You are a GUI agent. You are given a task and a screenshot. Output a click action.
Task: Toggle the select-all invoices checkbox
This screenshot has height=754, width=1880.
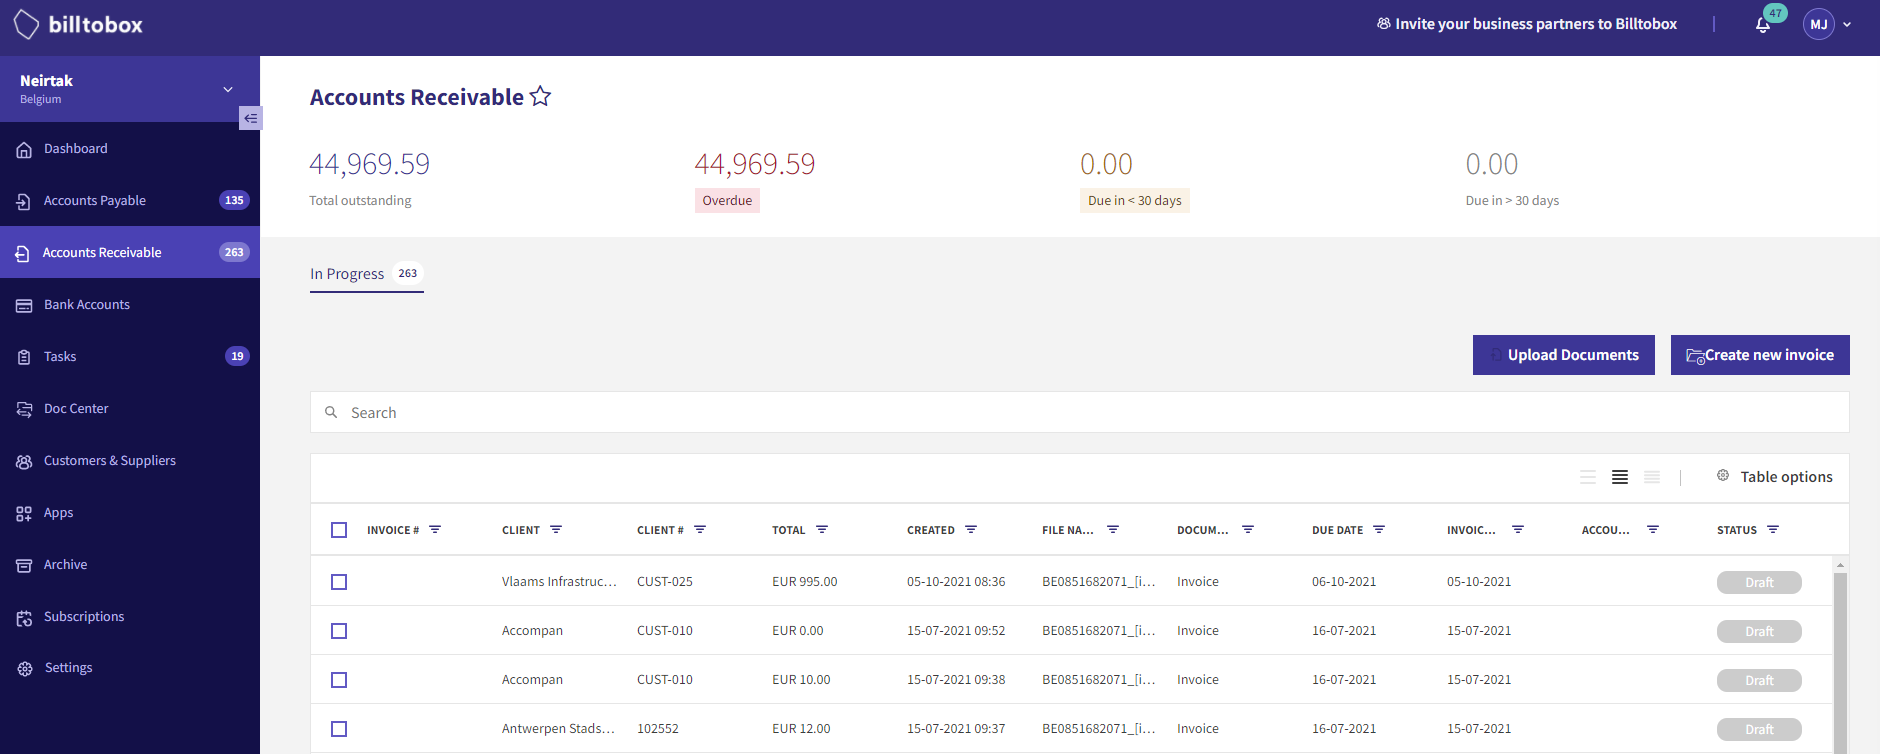click(x=339, y=530)
